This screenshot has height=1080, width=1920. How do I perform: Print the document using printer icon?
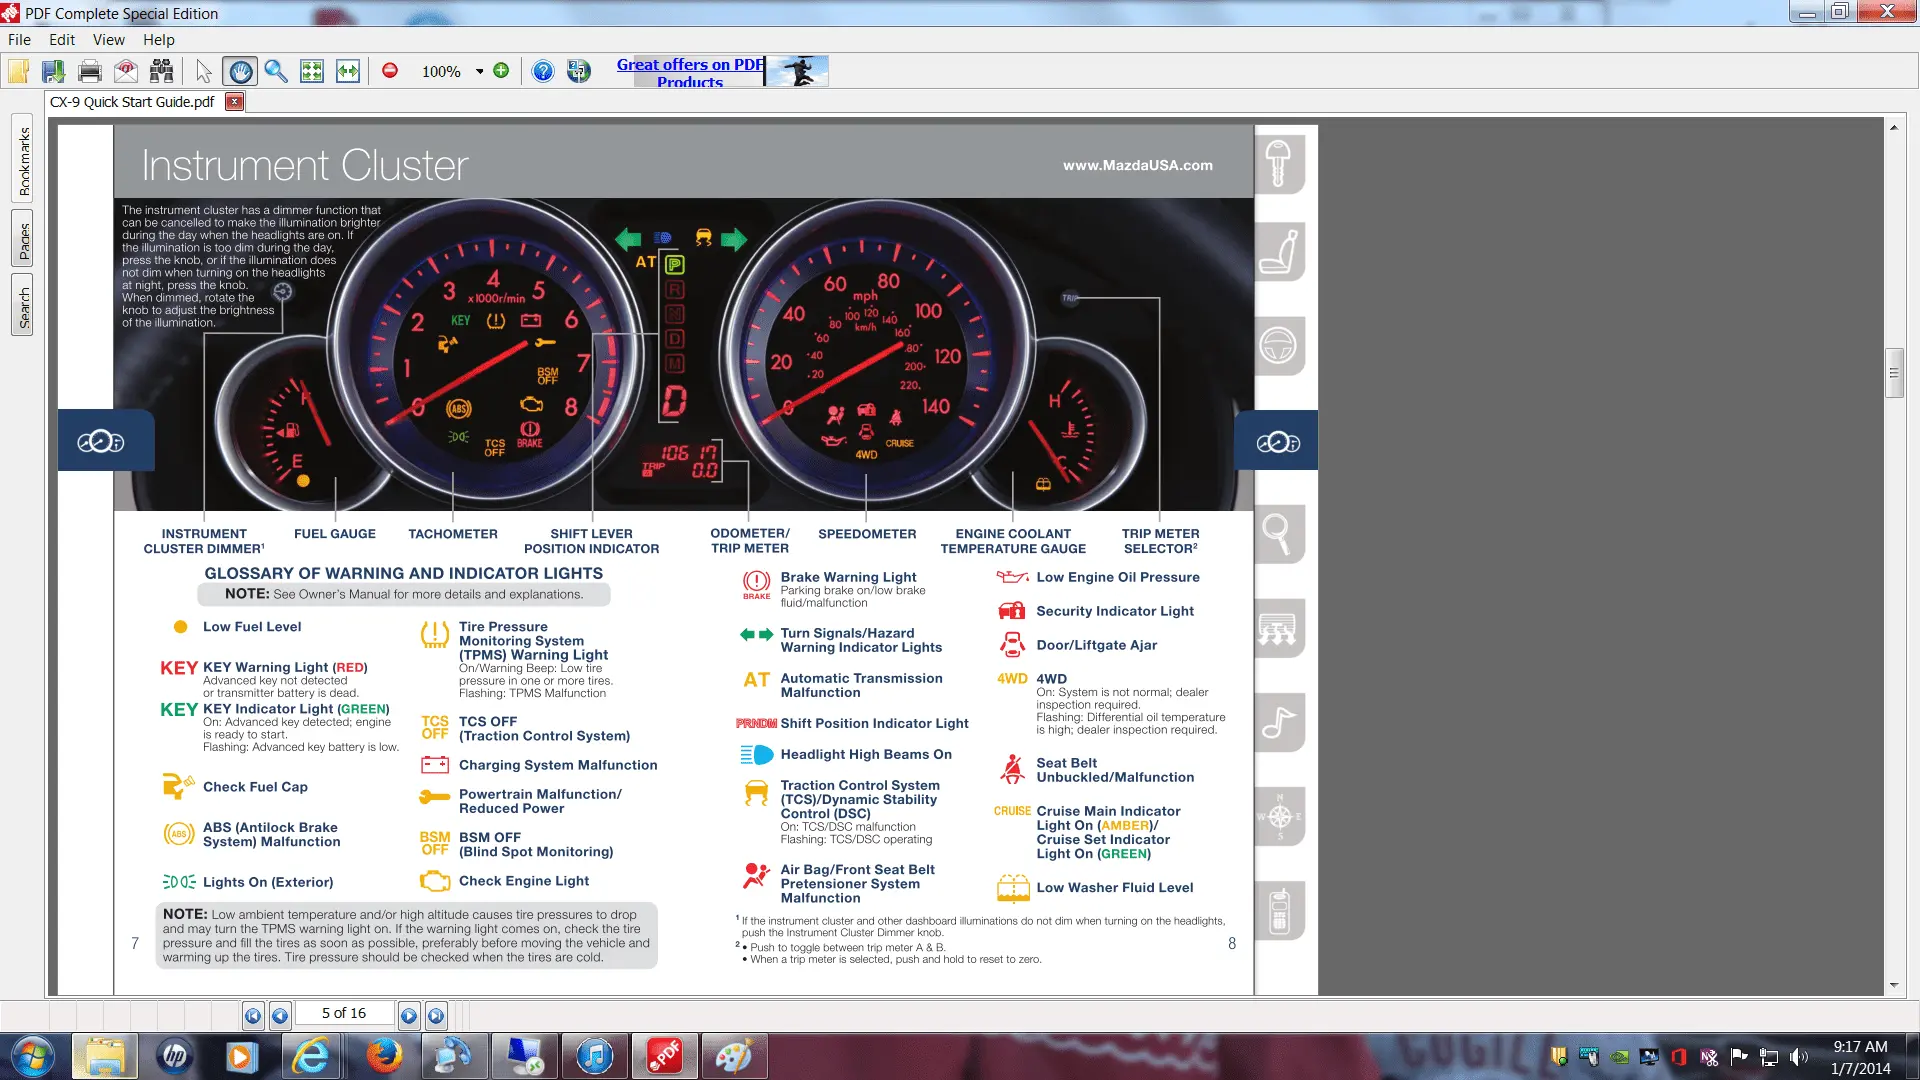(90, 71)
